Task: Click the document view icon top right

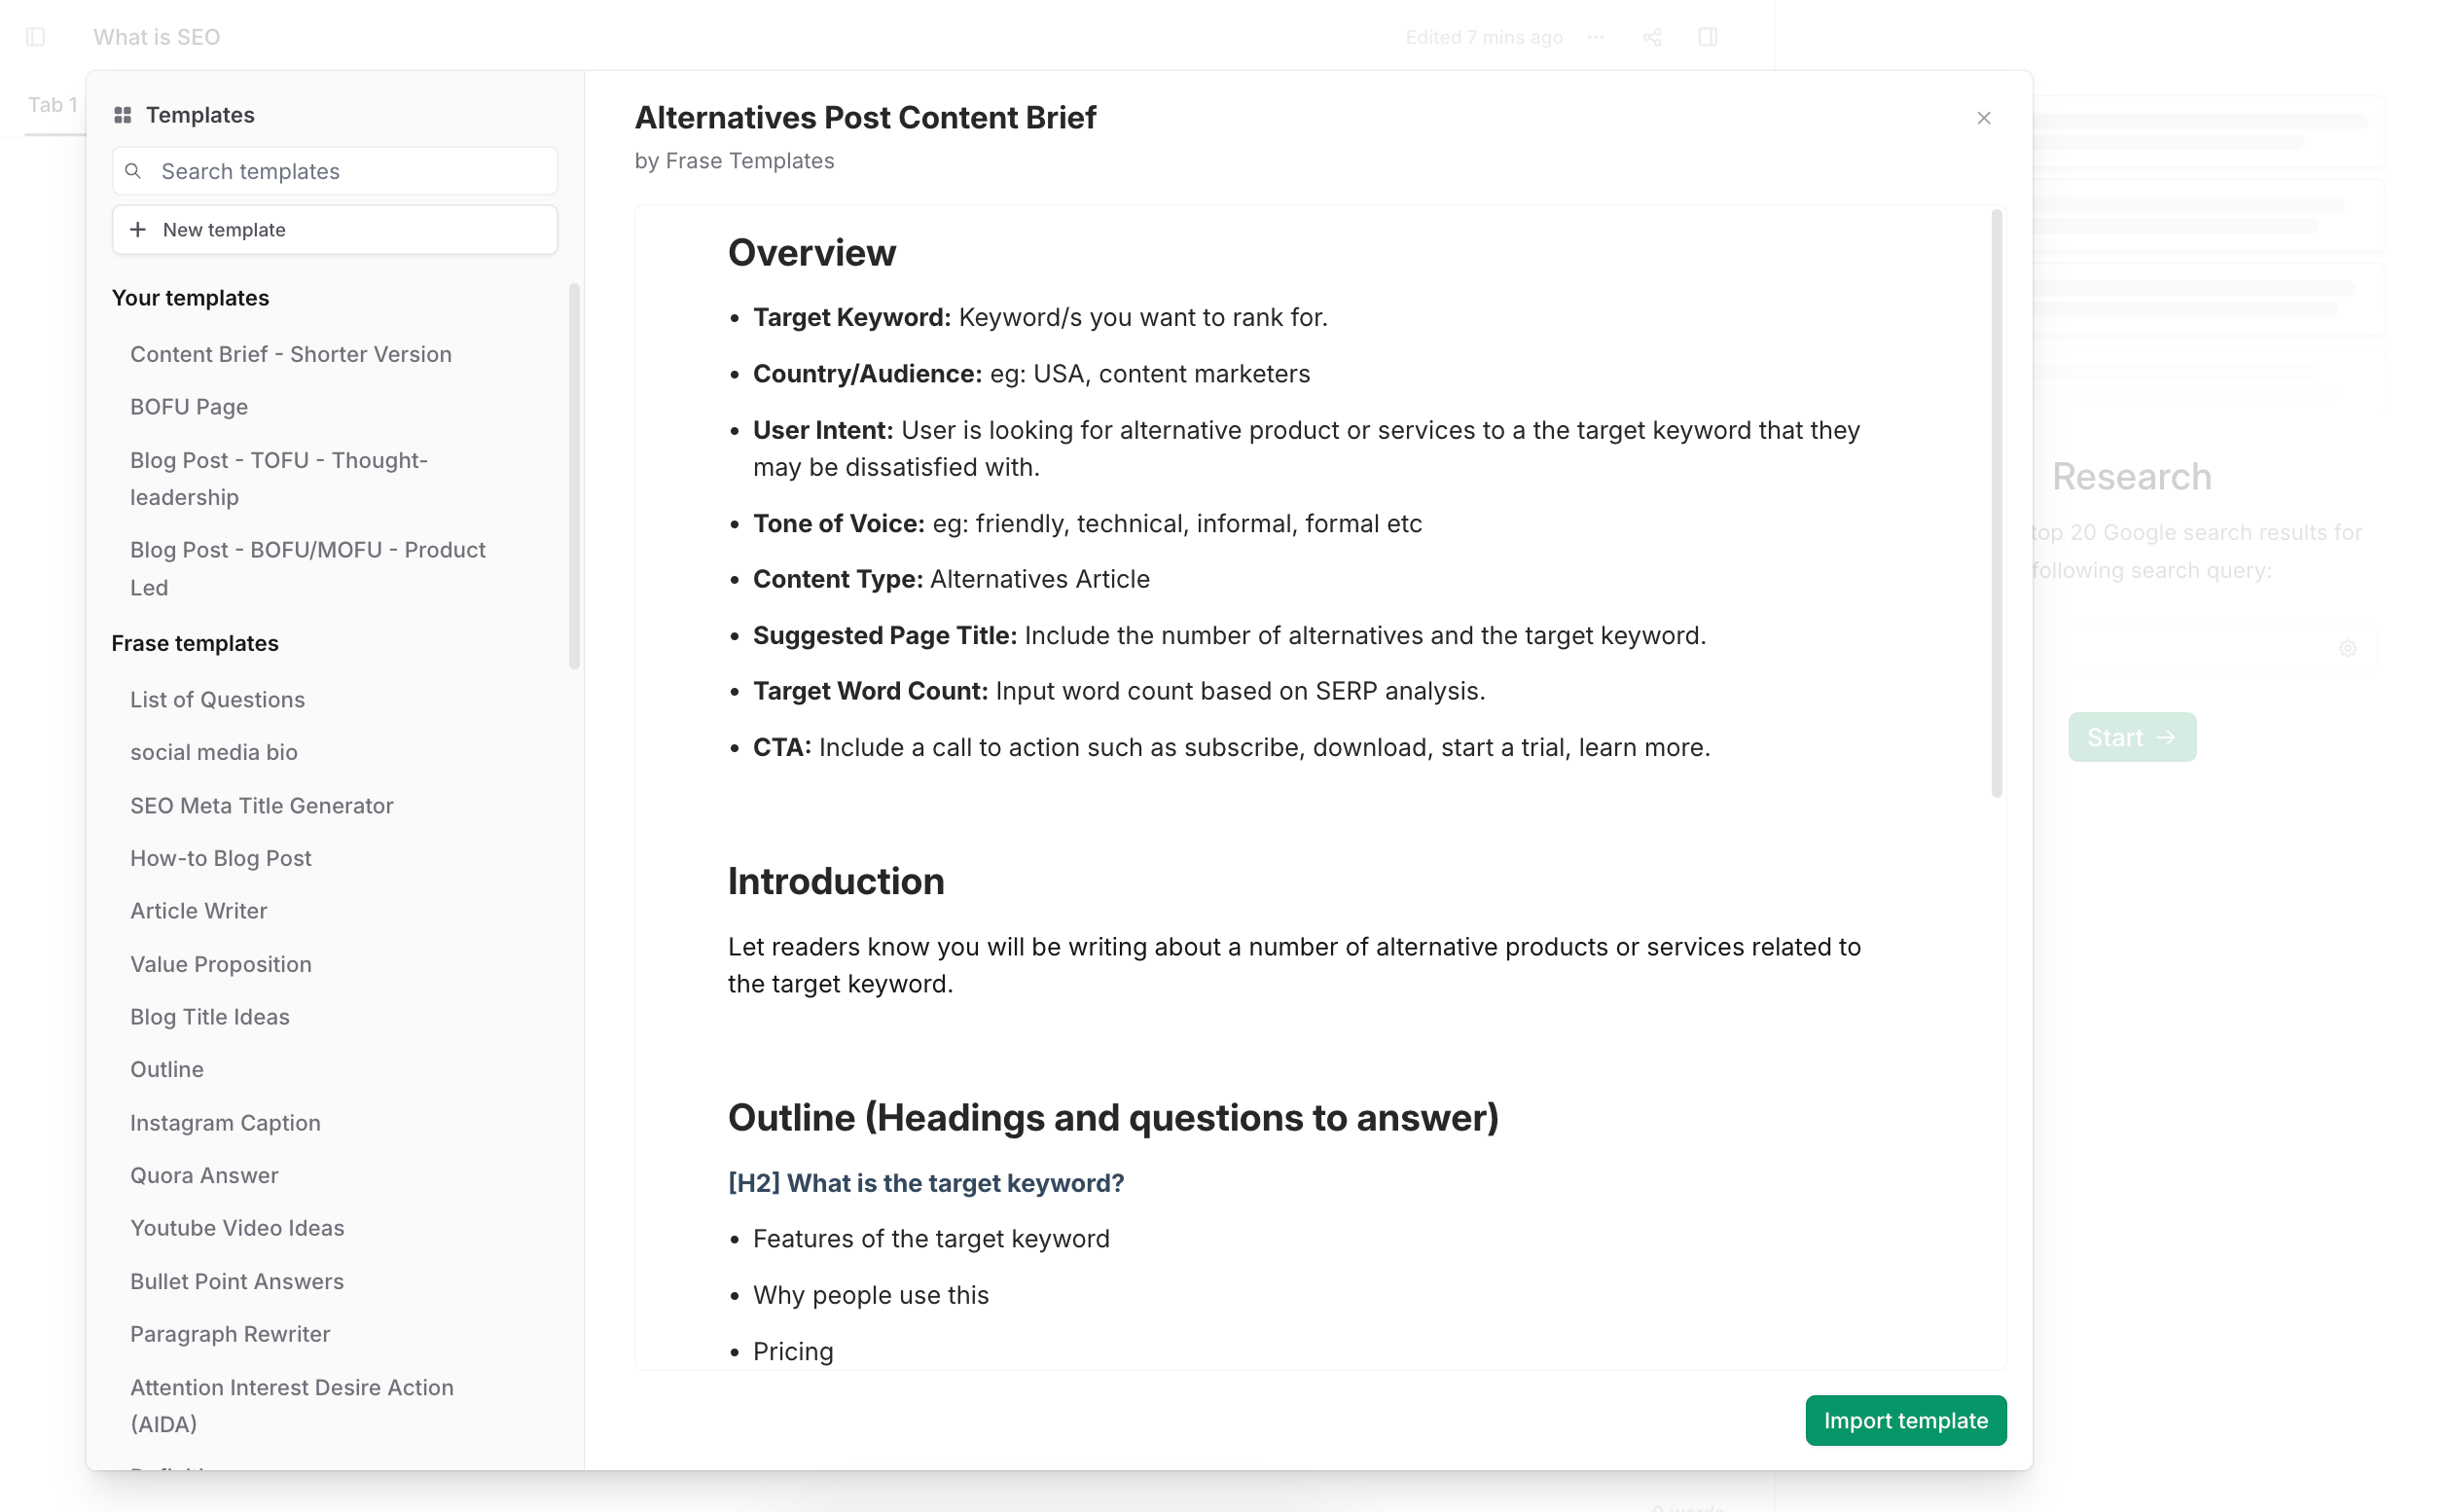Action: 1709,35
